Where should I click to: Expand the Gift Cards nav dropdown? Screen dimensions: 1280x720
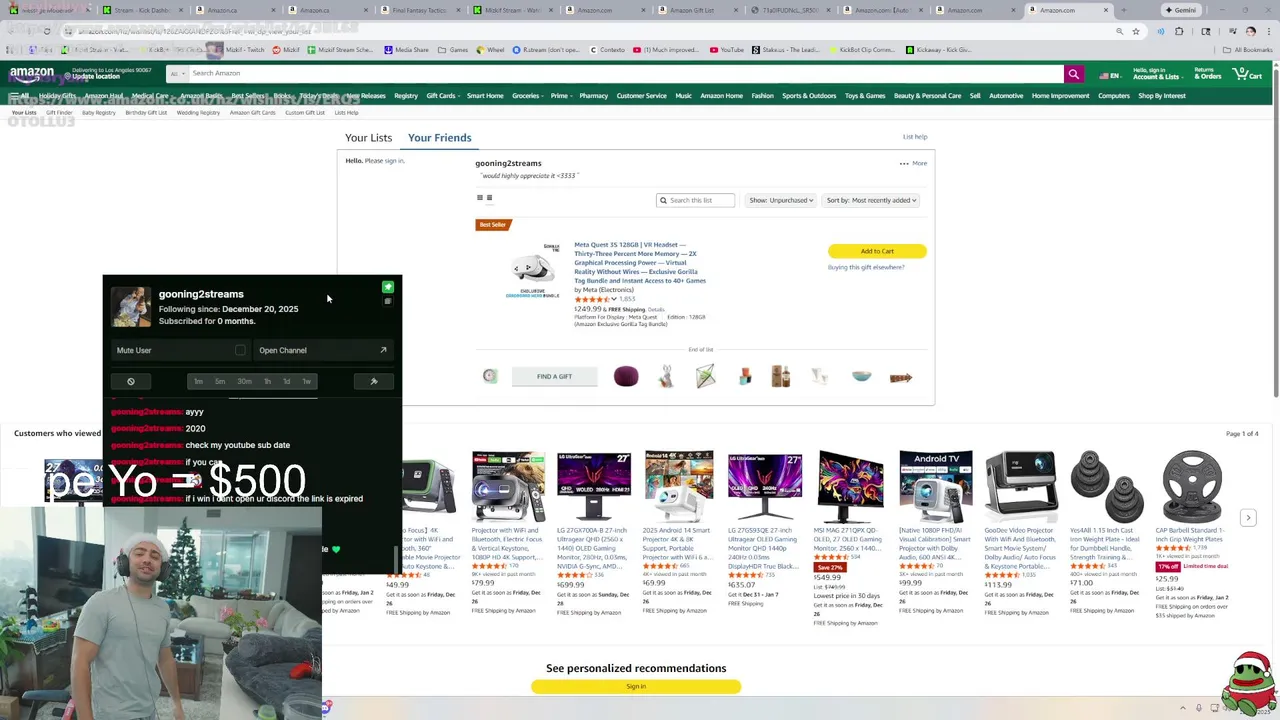442,96
